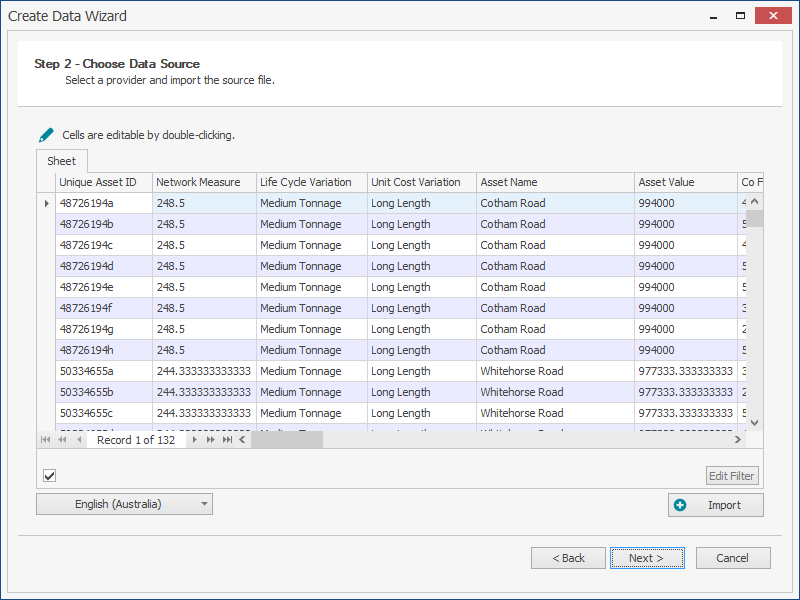
Task: Click the Life Cycle Variation column header
Action: 312,182
